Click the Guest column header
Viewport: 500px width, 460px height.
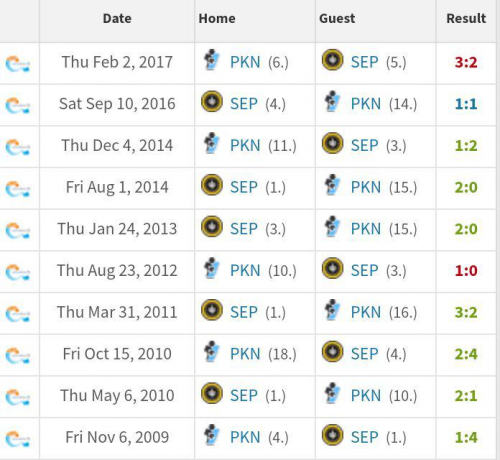click(337, 18)
